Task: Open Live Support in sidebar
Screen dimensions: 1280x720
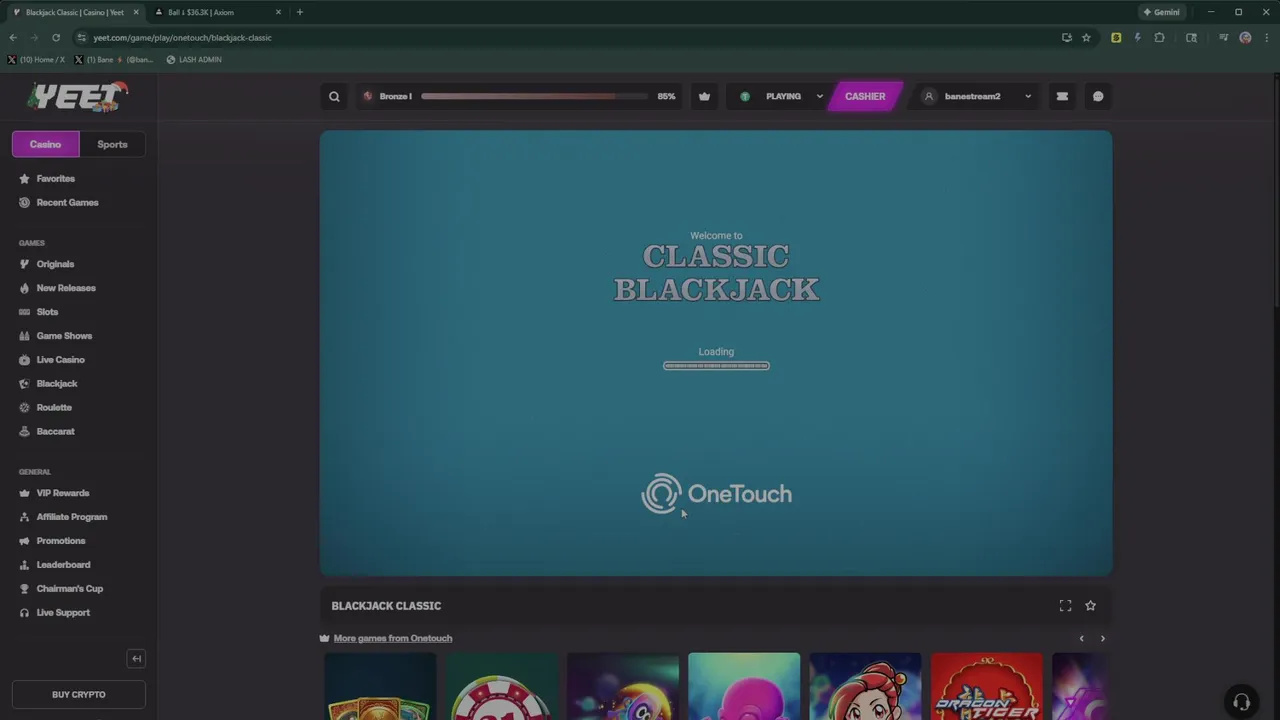Action: click(63, 613)
